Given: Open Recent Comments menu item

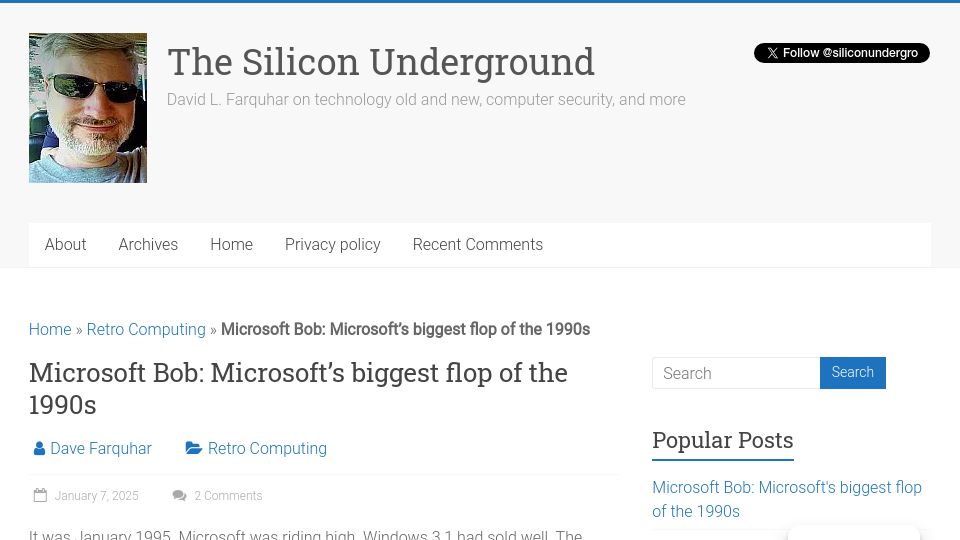Looking at the screenshot, I should [478, 244].
